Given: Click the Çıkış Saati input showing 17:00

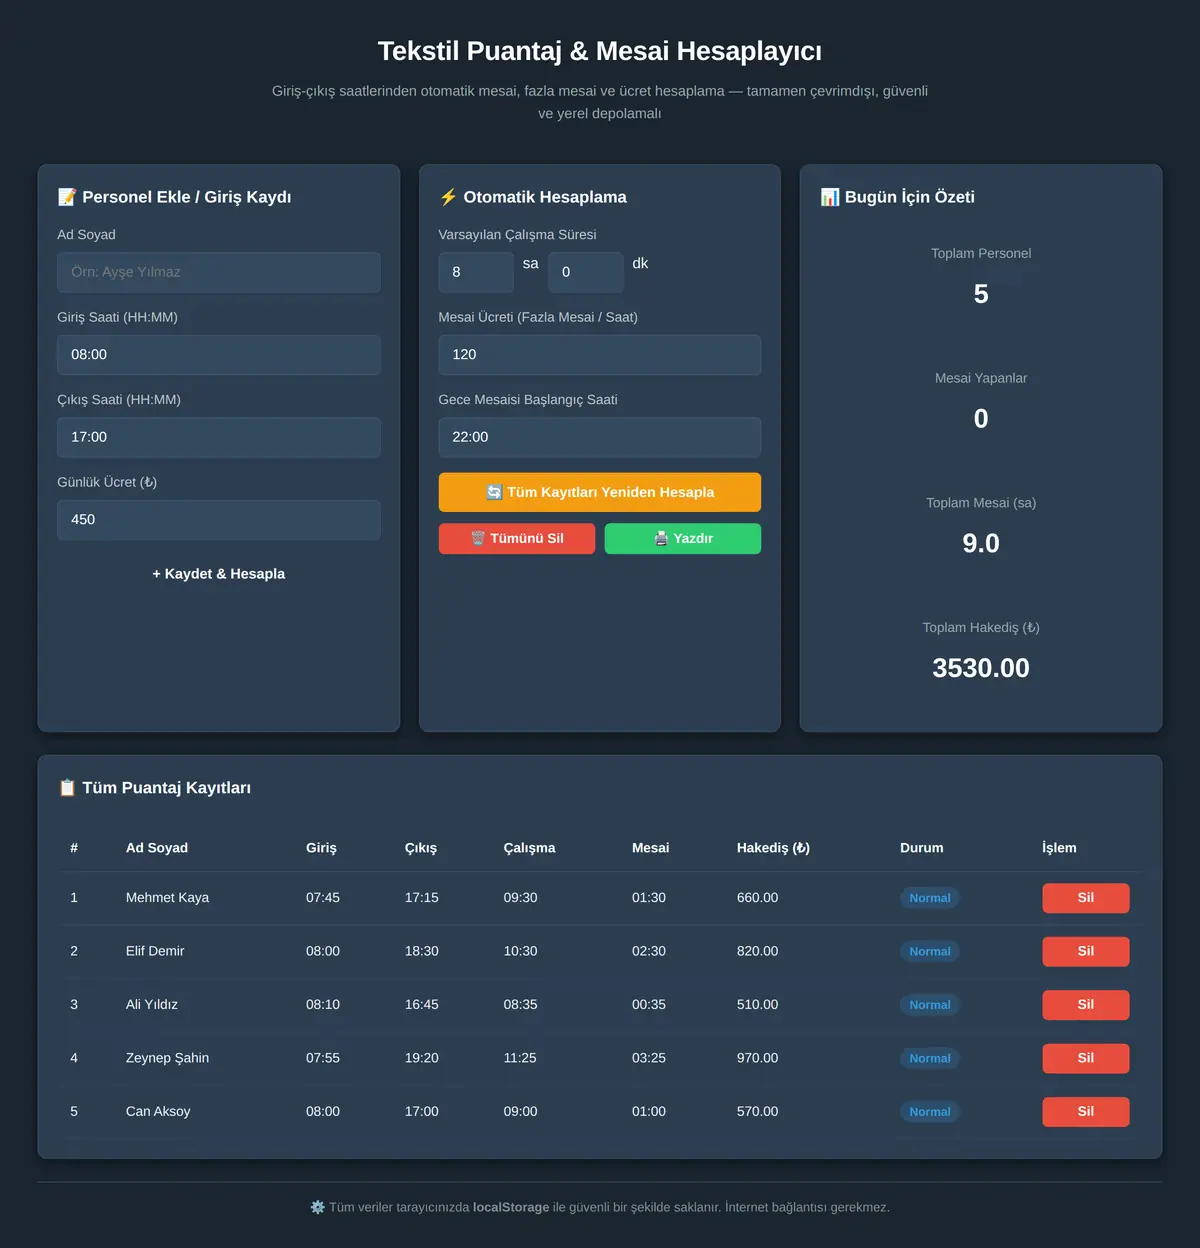Looking at the screenshot, I should click(x=219, y=437).
